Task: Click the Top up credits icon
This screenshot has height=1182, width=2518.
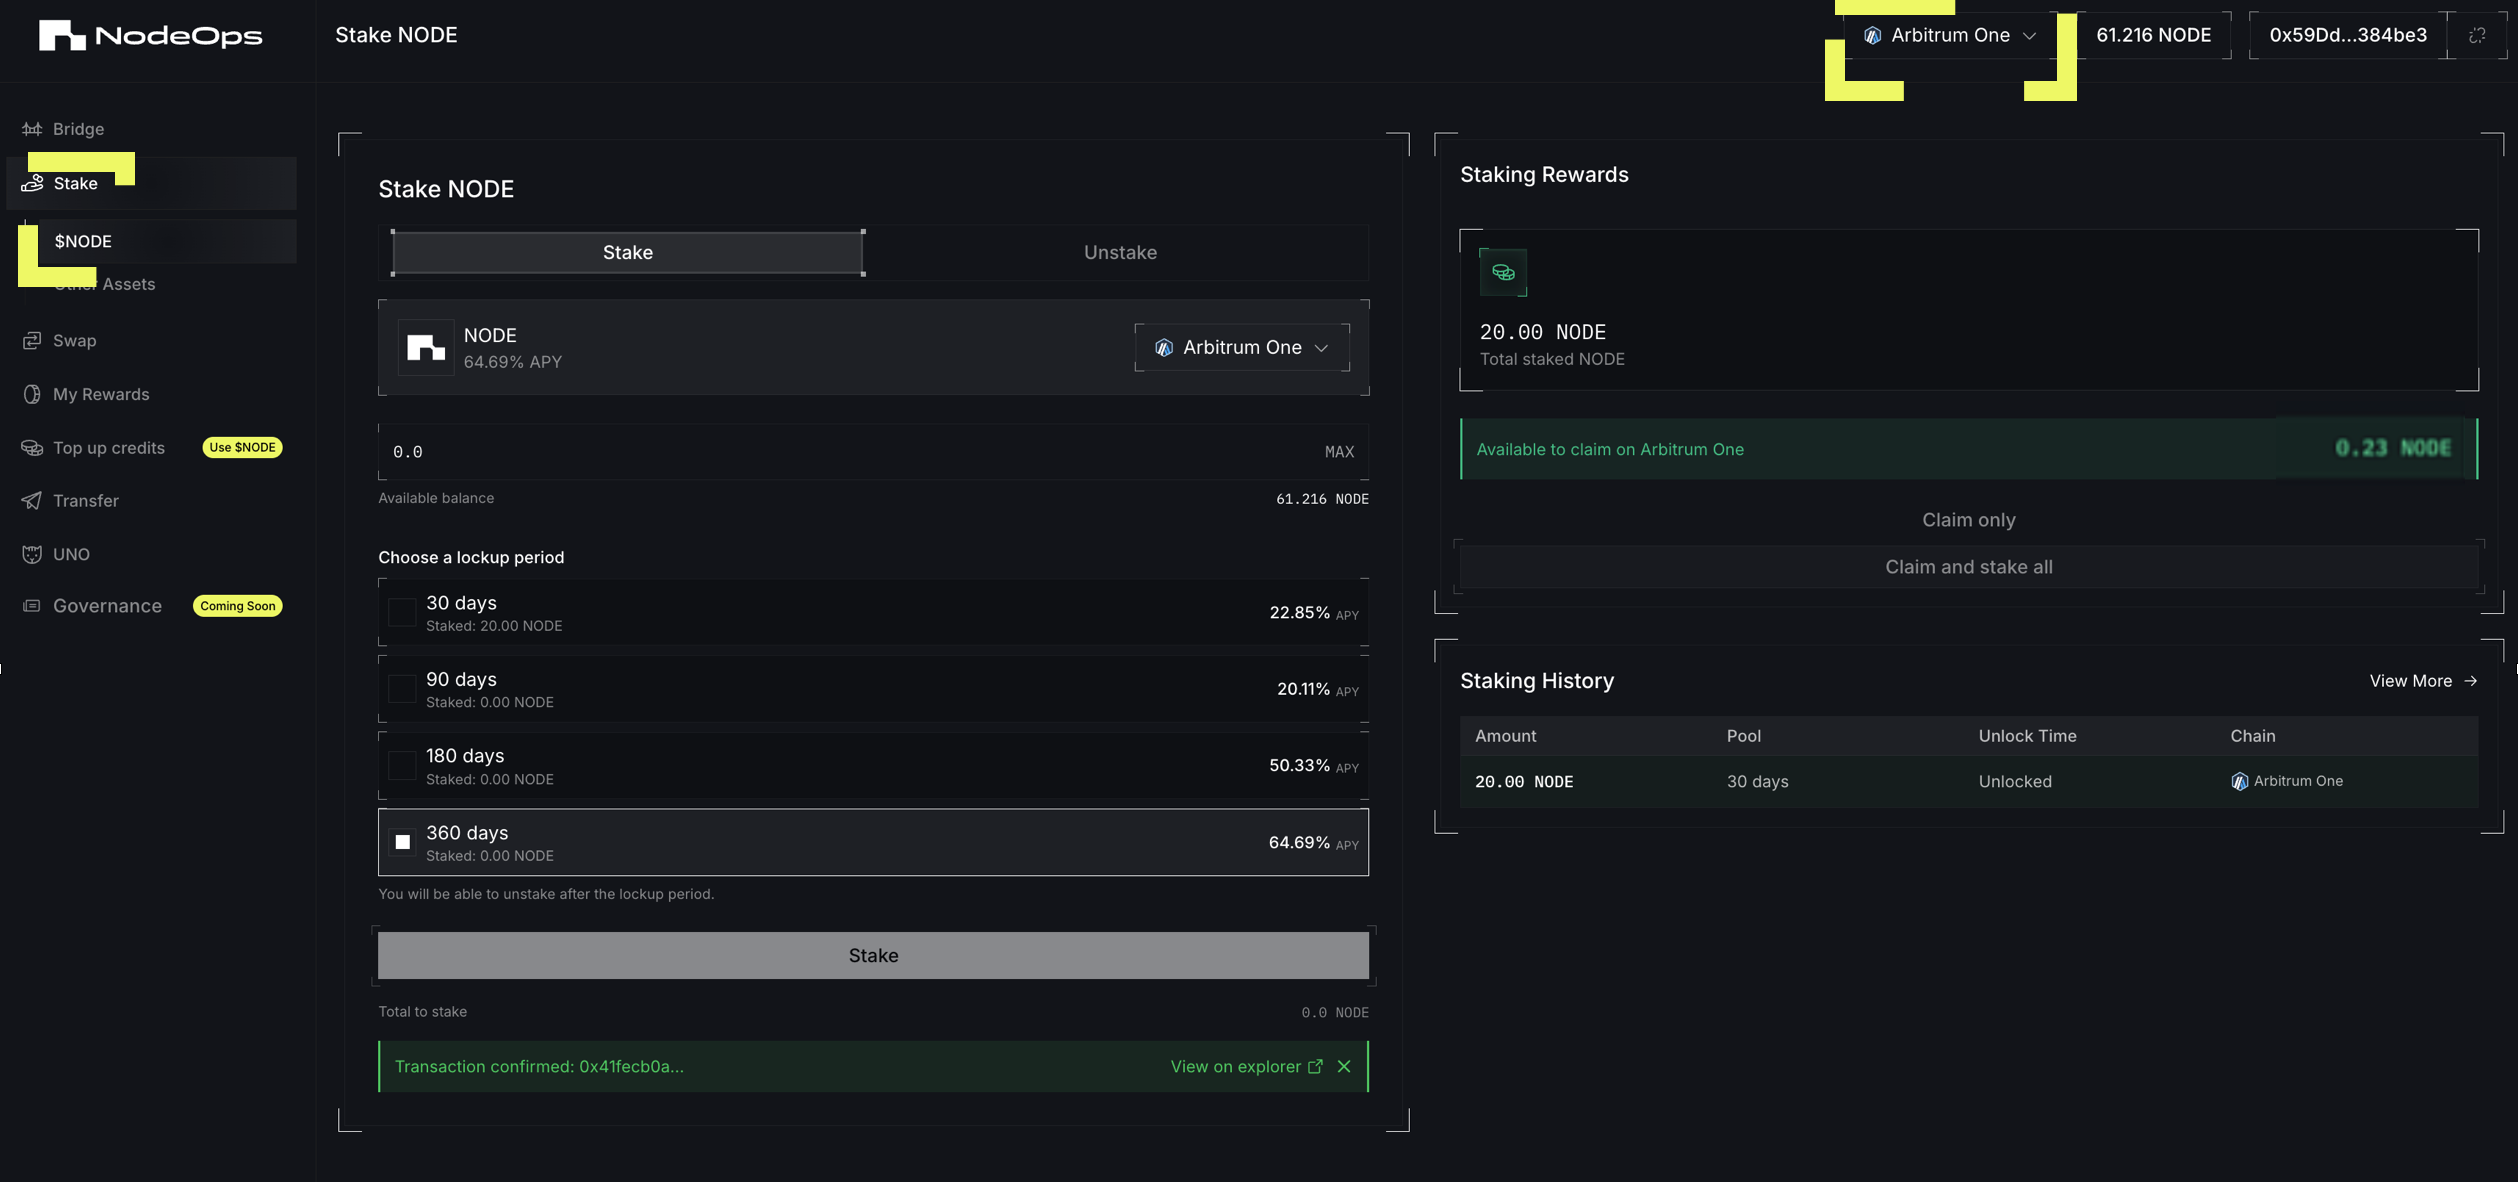Action: click(x=31, y=448)
